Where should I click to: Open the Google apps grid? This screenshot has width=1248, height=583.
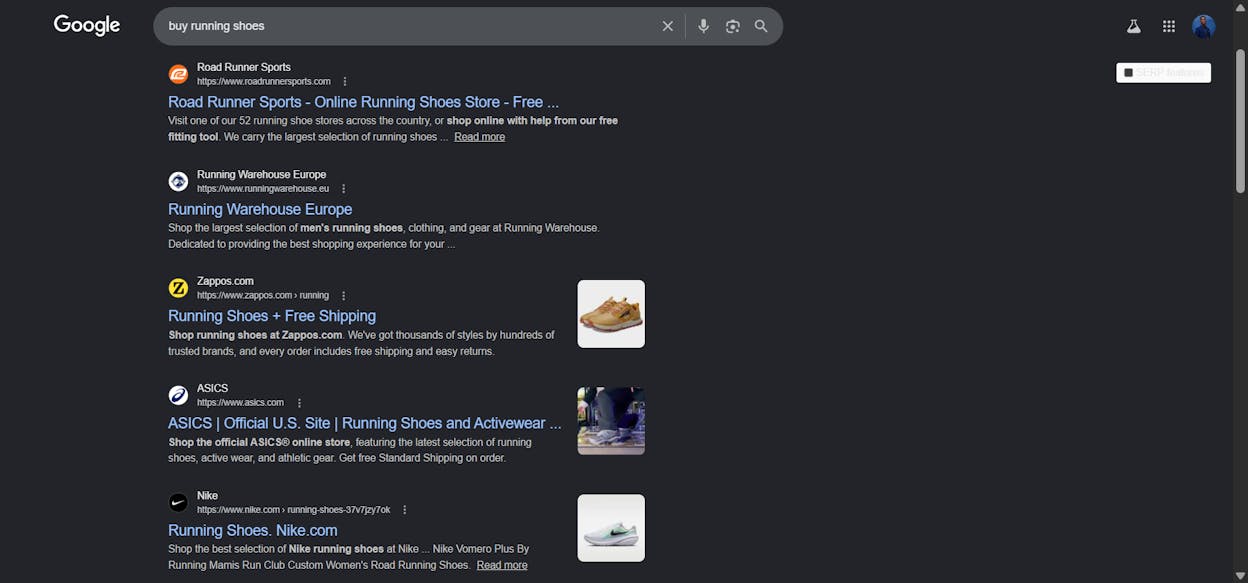pos(1169,27)
